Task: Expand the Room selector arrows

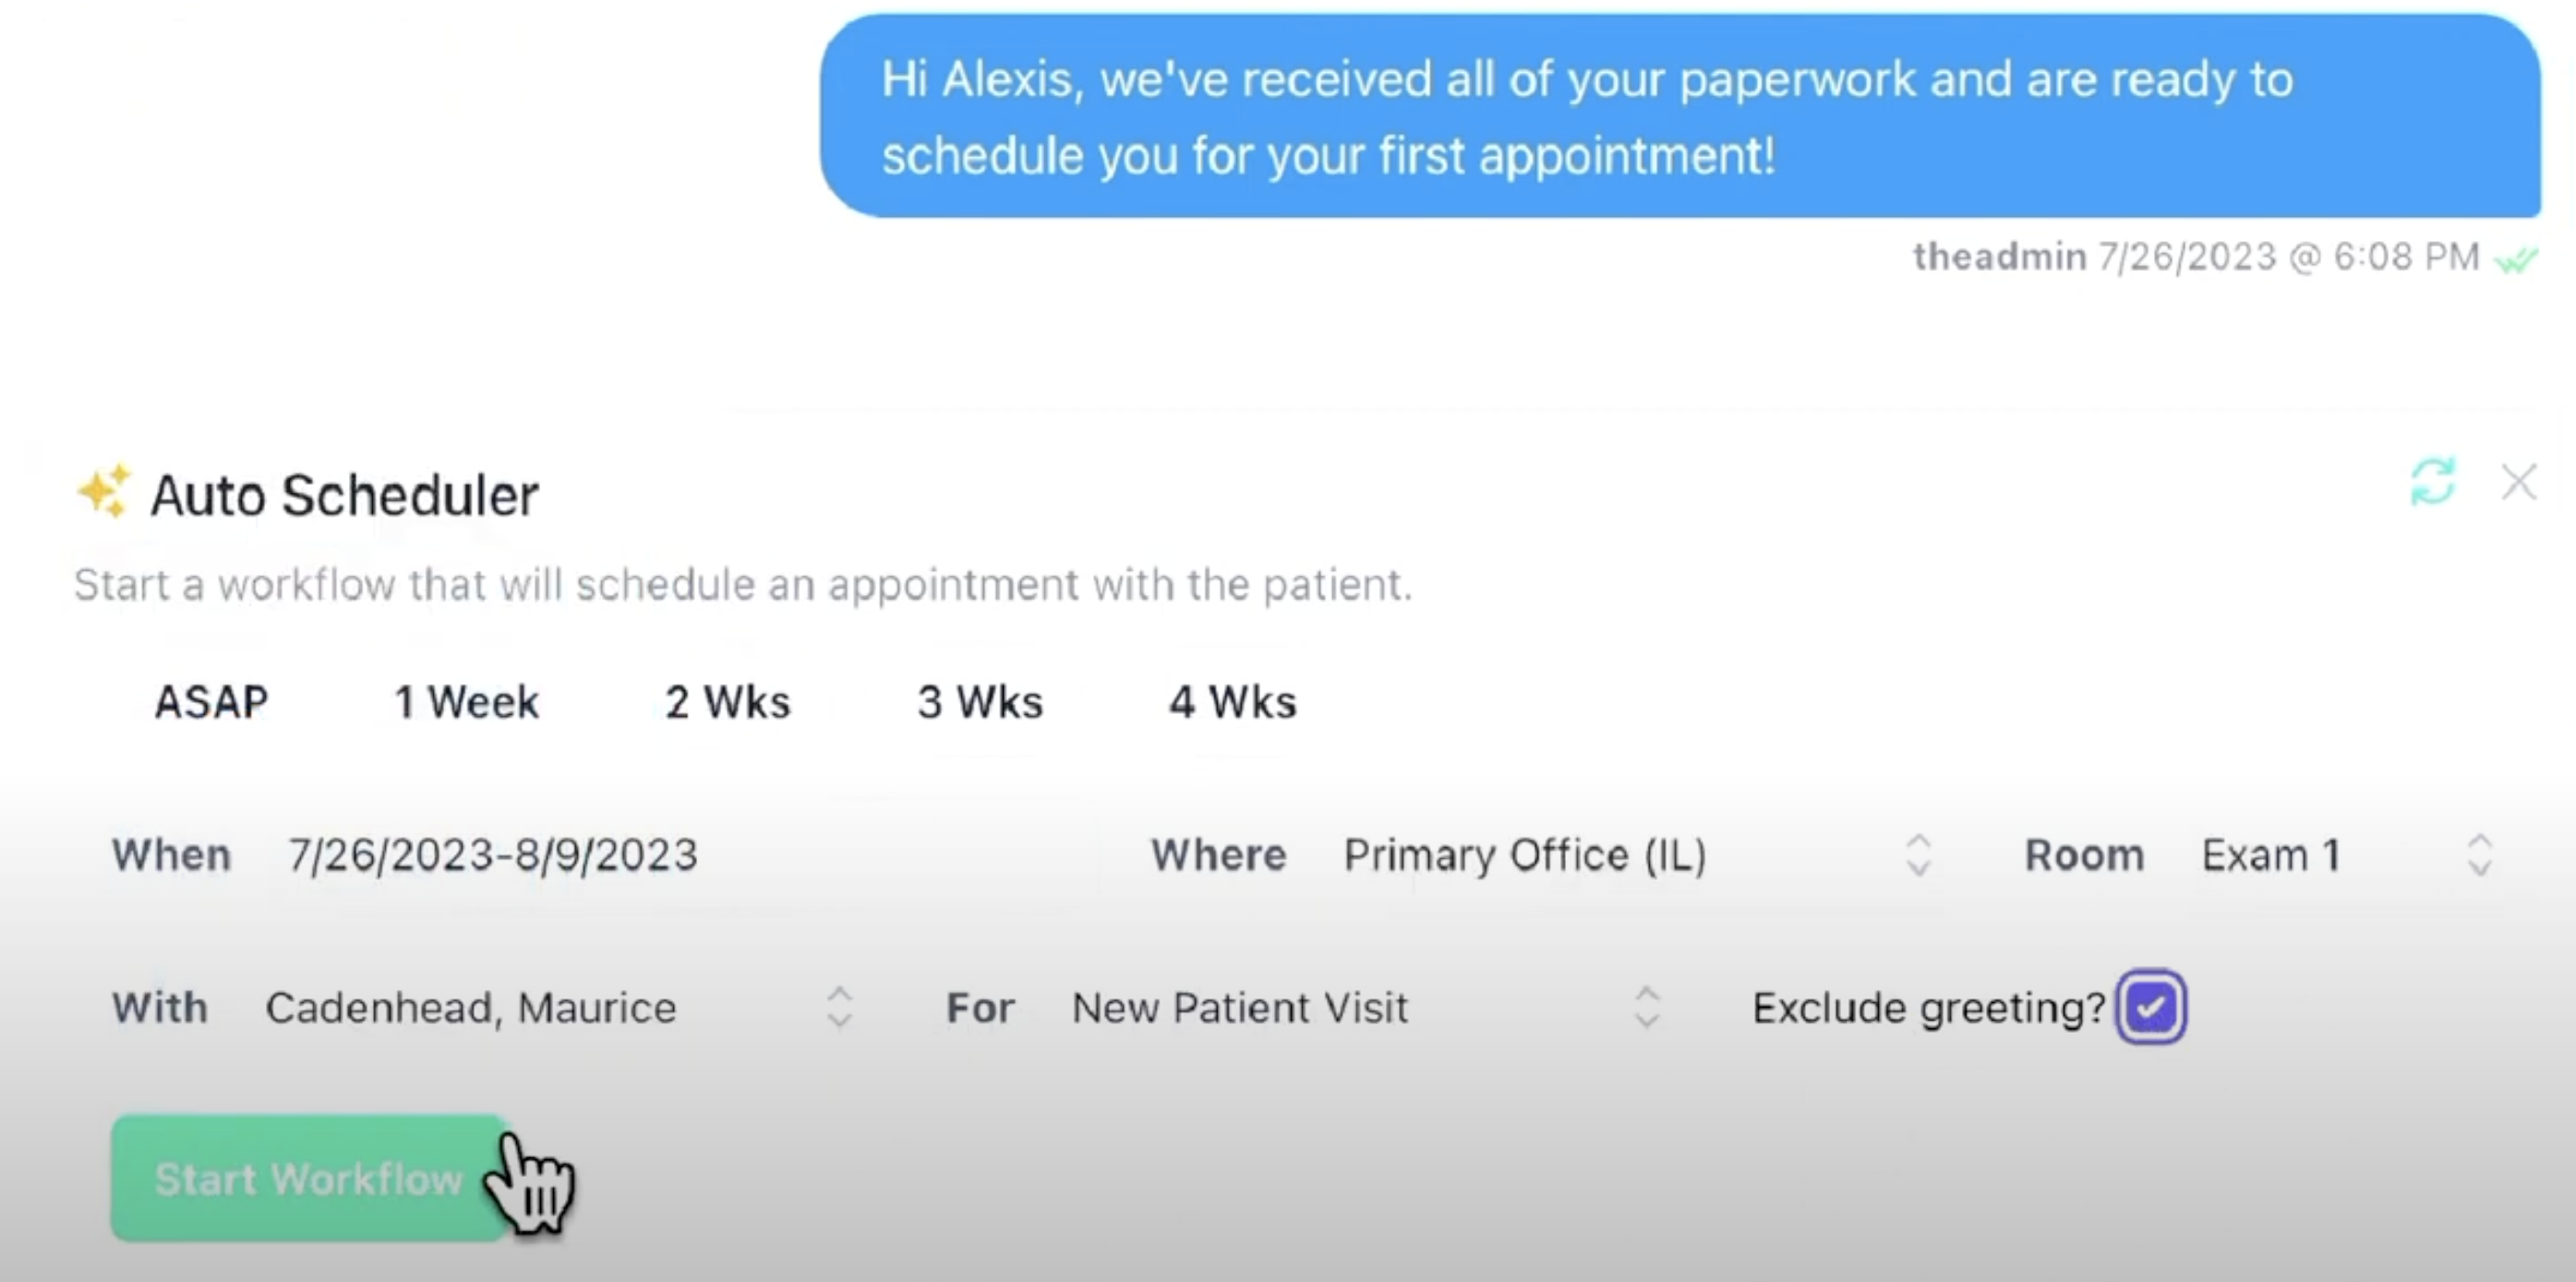Action: (x=2479, y=855)
